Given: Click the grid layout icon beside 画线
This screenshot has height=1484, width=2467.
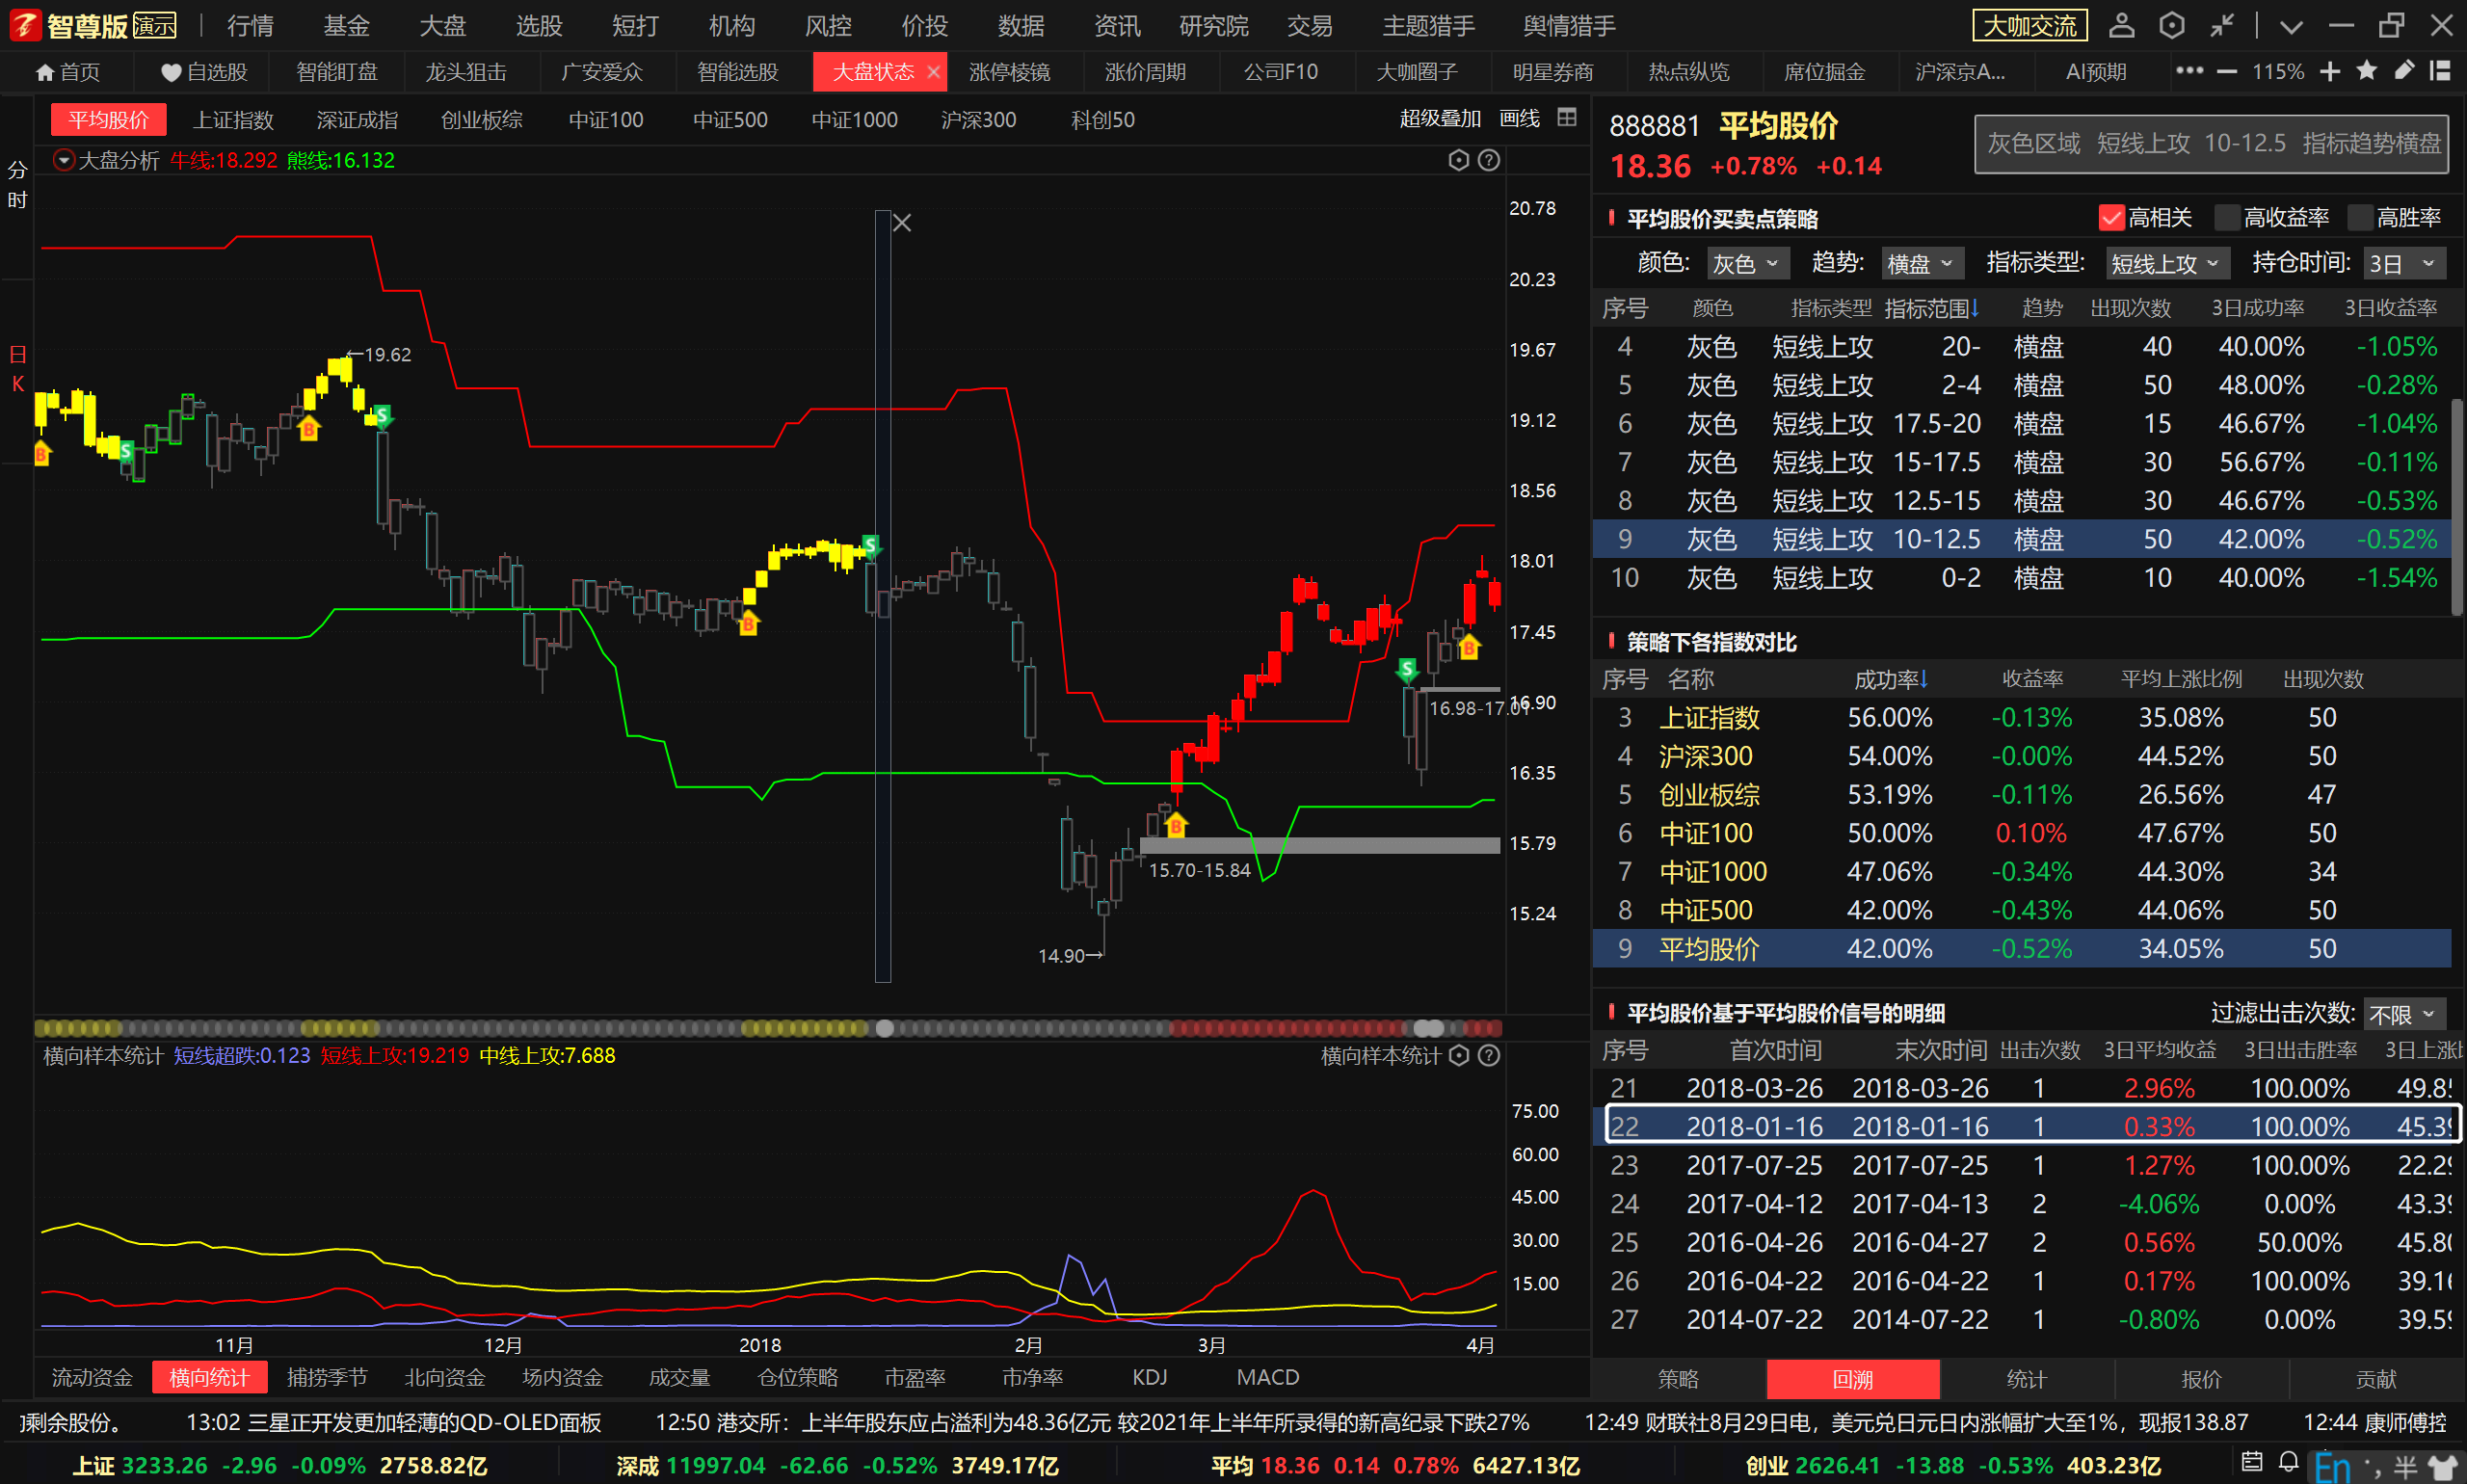Looking at the screenshot, I should pos(1567,118).
